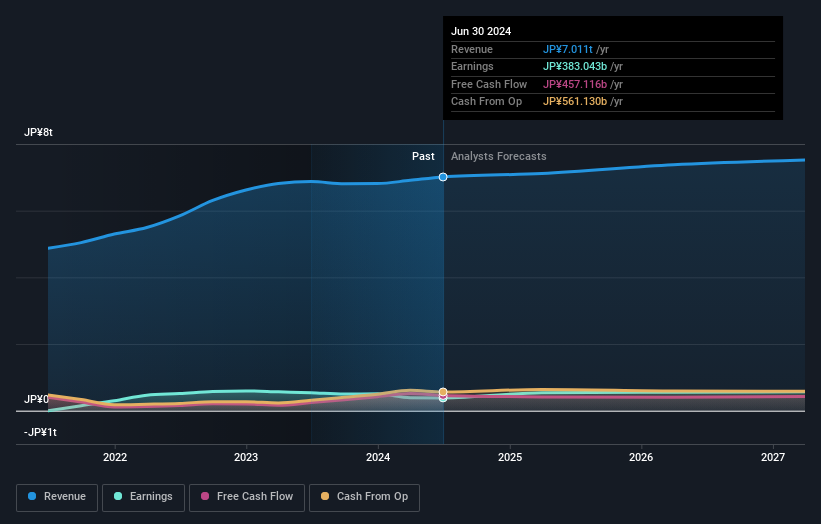The image size is (821, 524).
Task: Click the orange Cash From Op data marker
Action: click(x=443, y=392)
